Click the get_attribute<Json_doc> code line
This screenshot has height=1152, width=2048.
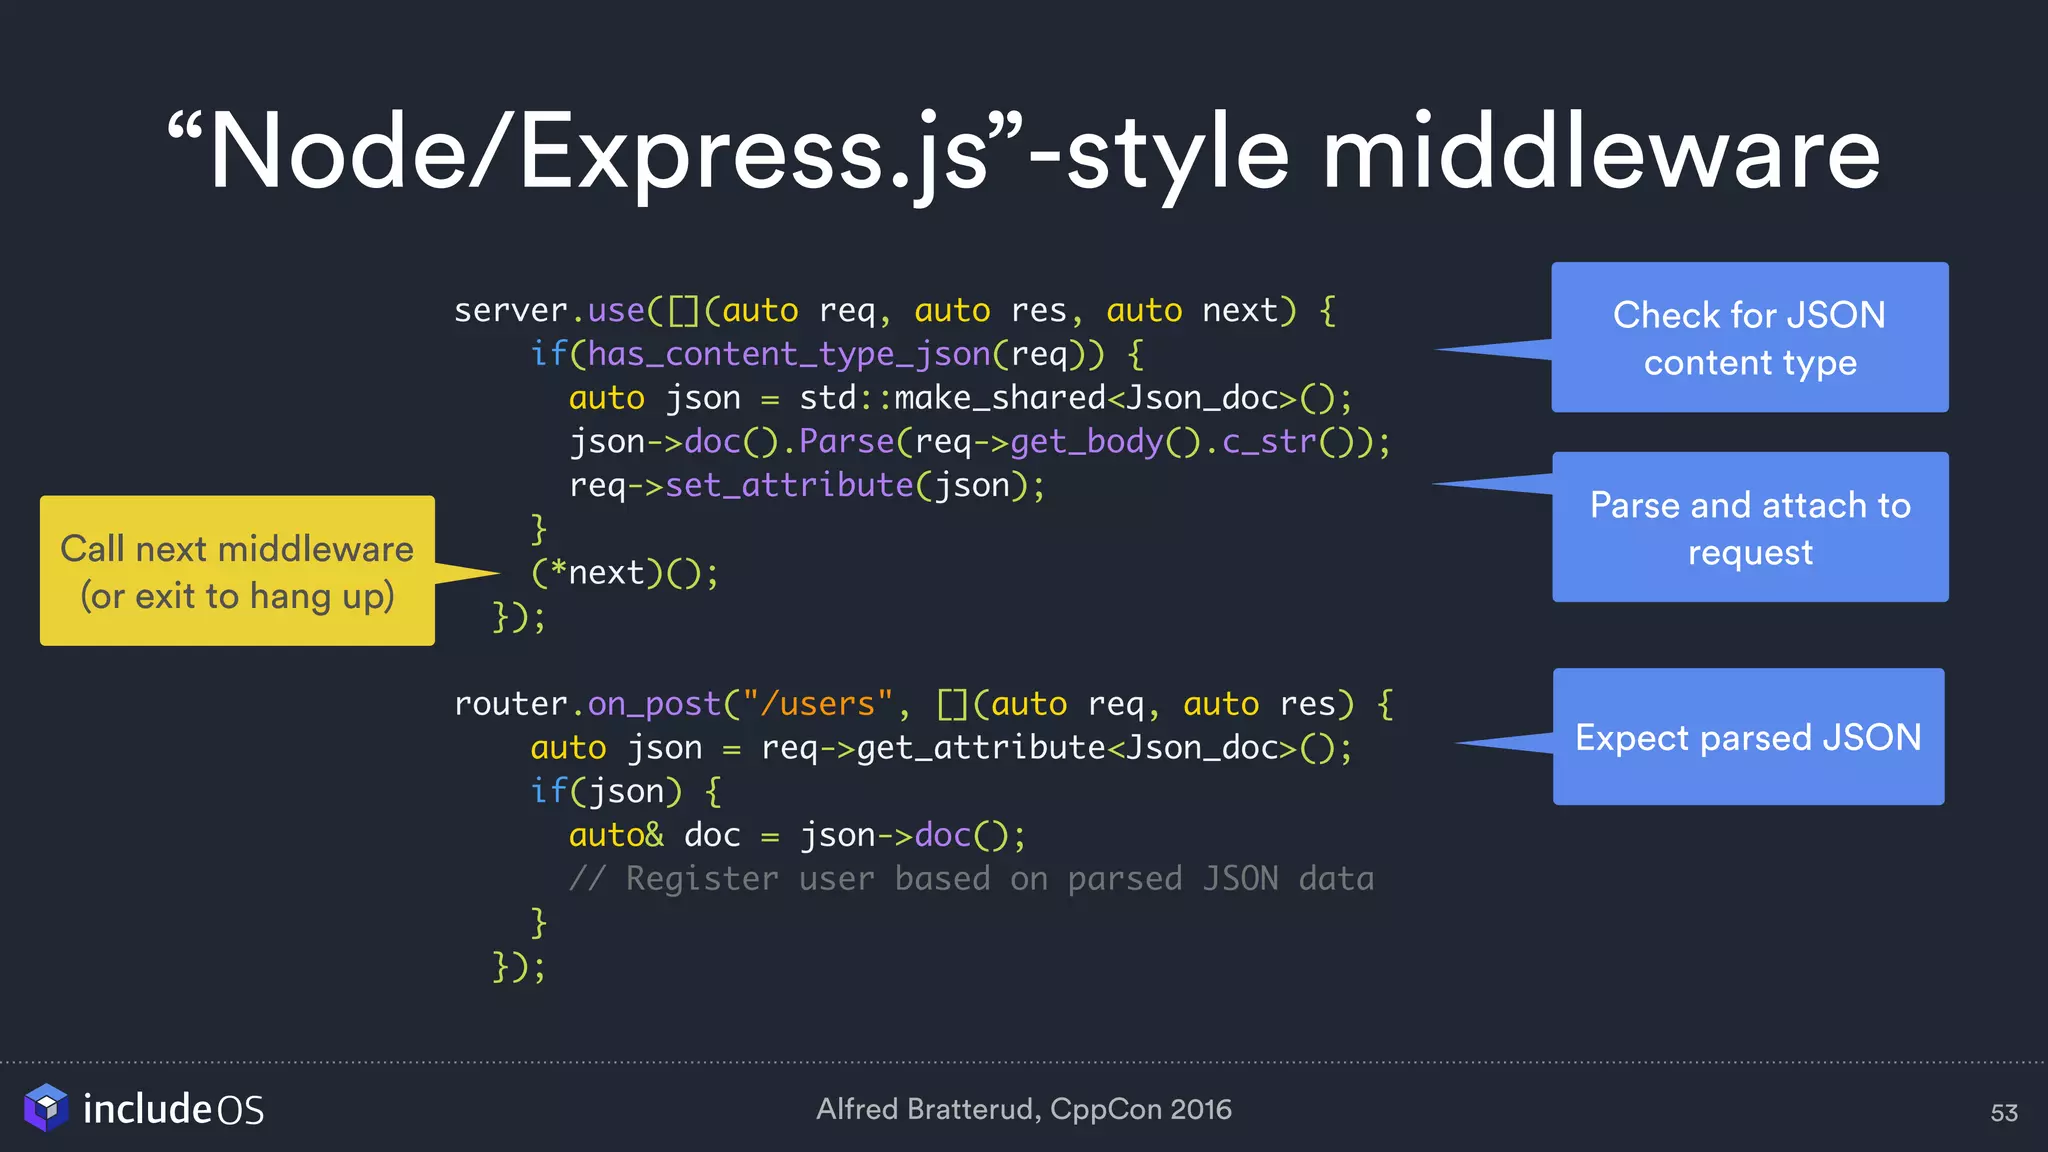940,748
